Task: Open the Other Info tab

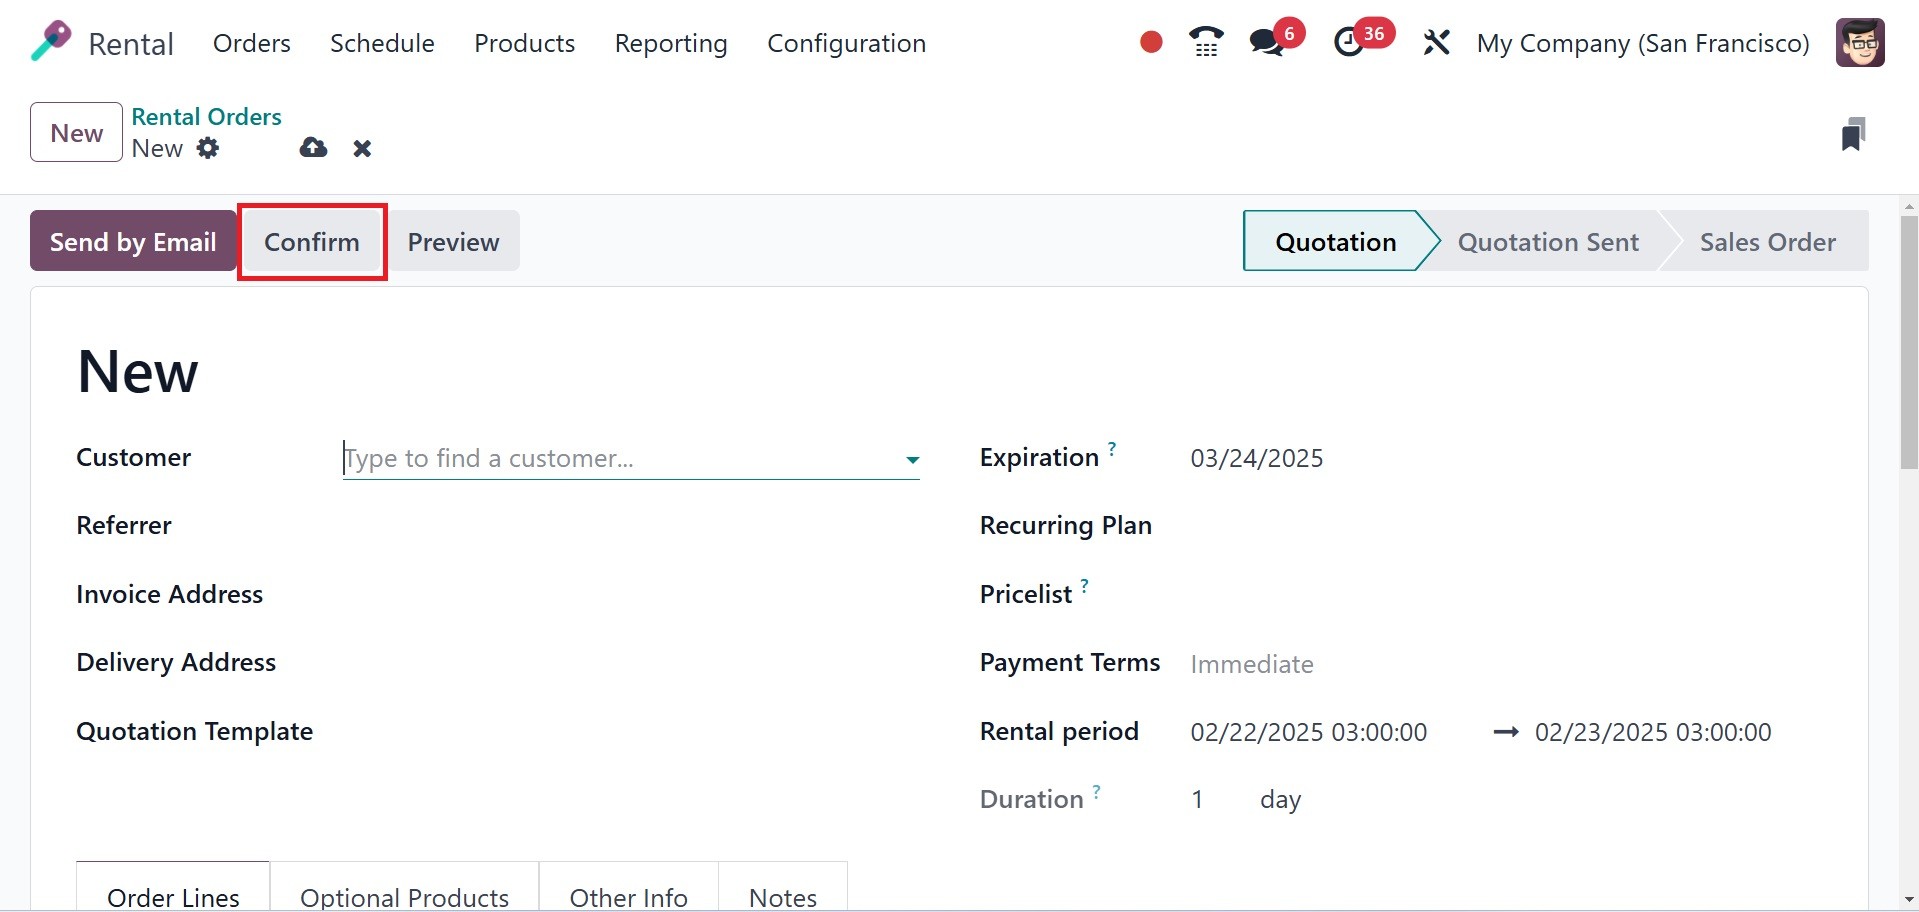Action: point(628,896)
